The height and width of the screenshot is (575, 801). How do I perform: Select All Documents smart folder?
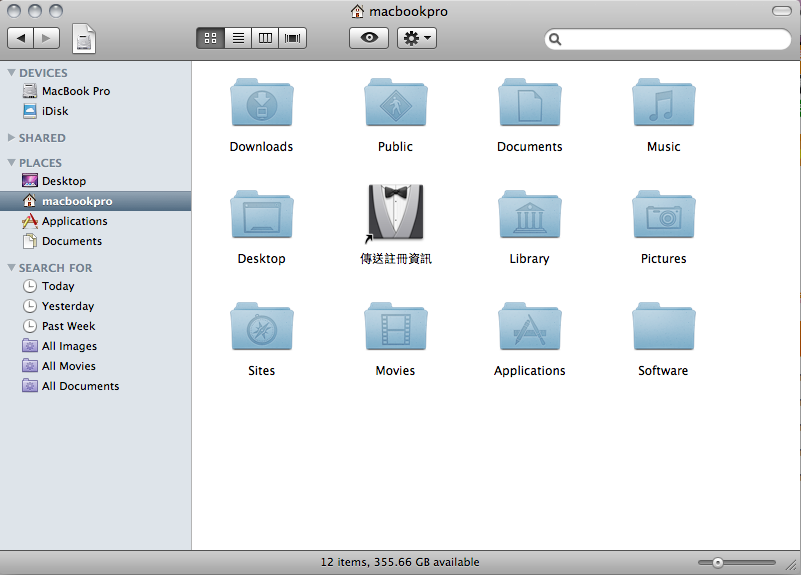(96, 386)
